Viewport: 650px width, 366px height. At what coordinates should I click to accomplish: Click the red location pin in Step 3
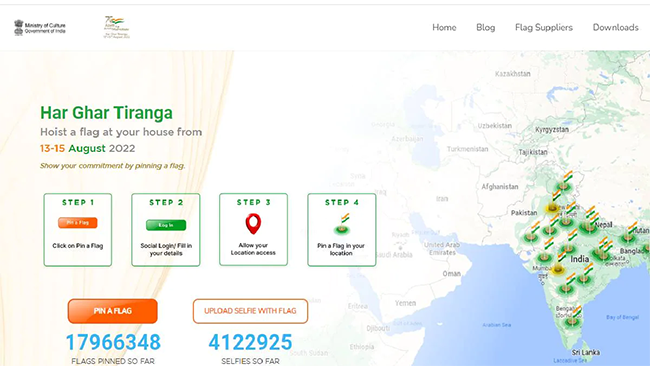pyautogui.click(x=253, y=224)
